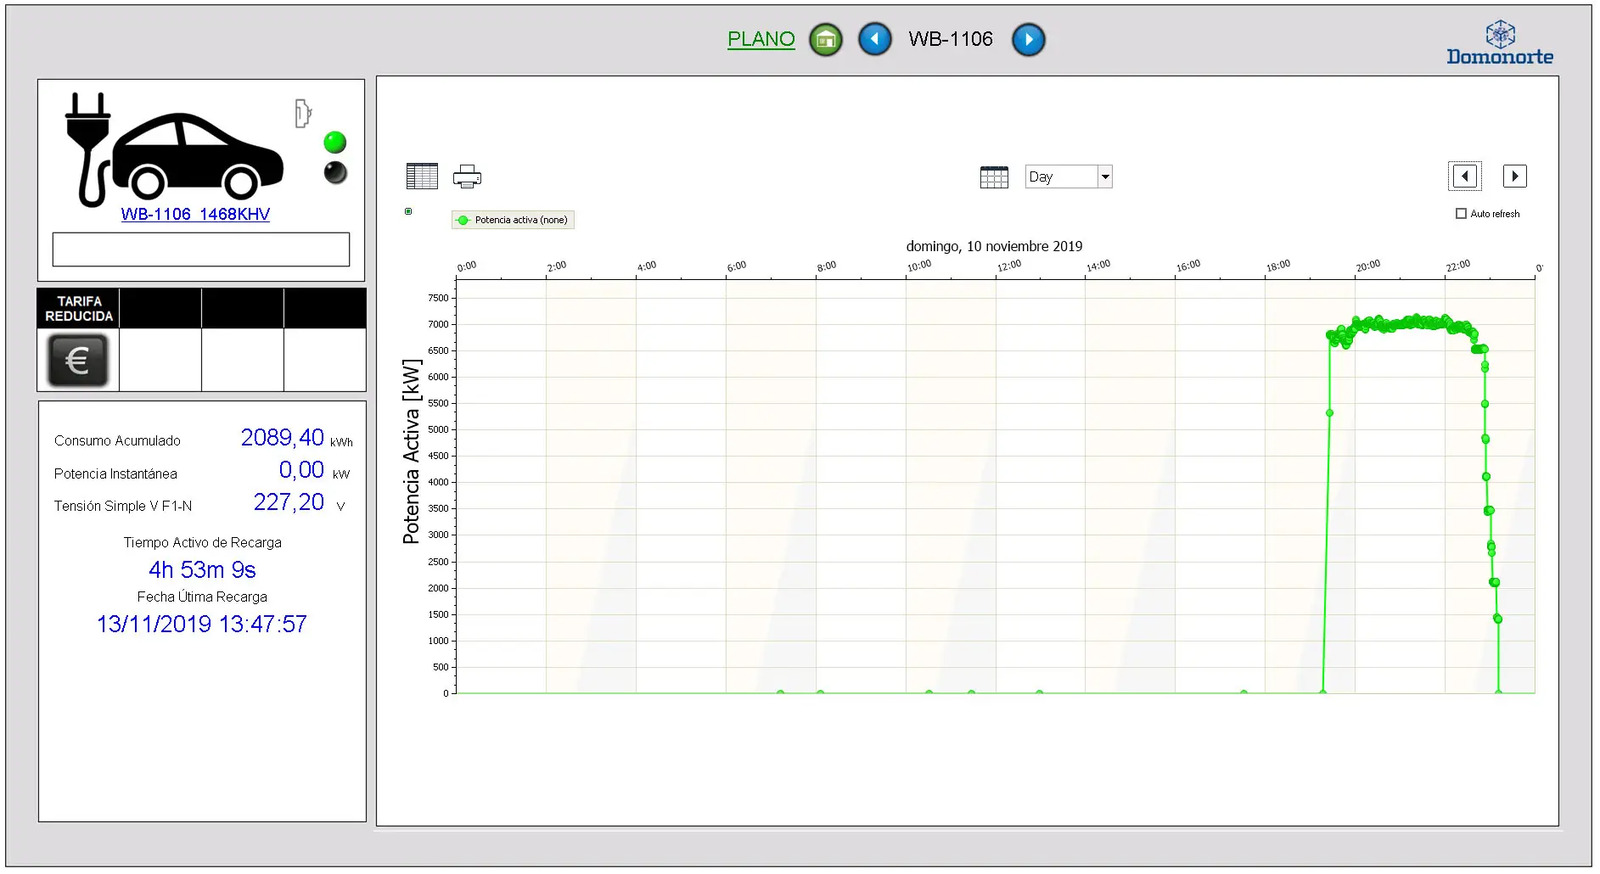Print the chart using the printer icon
Viewport: 1600px width, 874px height.
point(467,177)
